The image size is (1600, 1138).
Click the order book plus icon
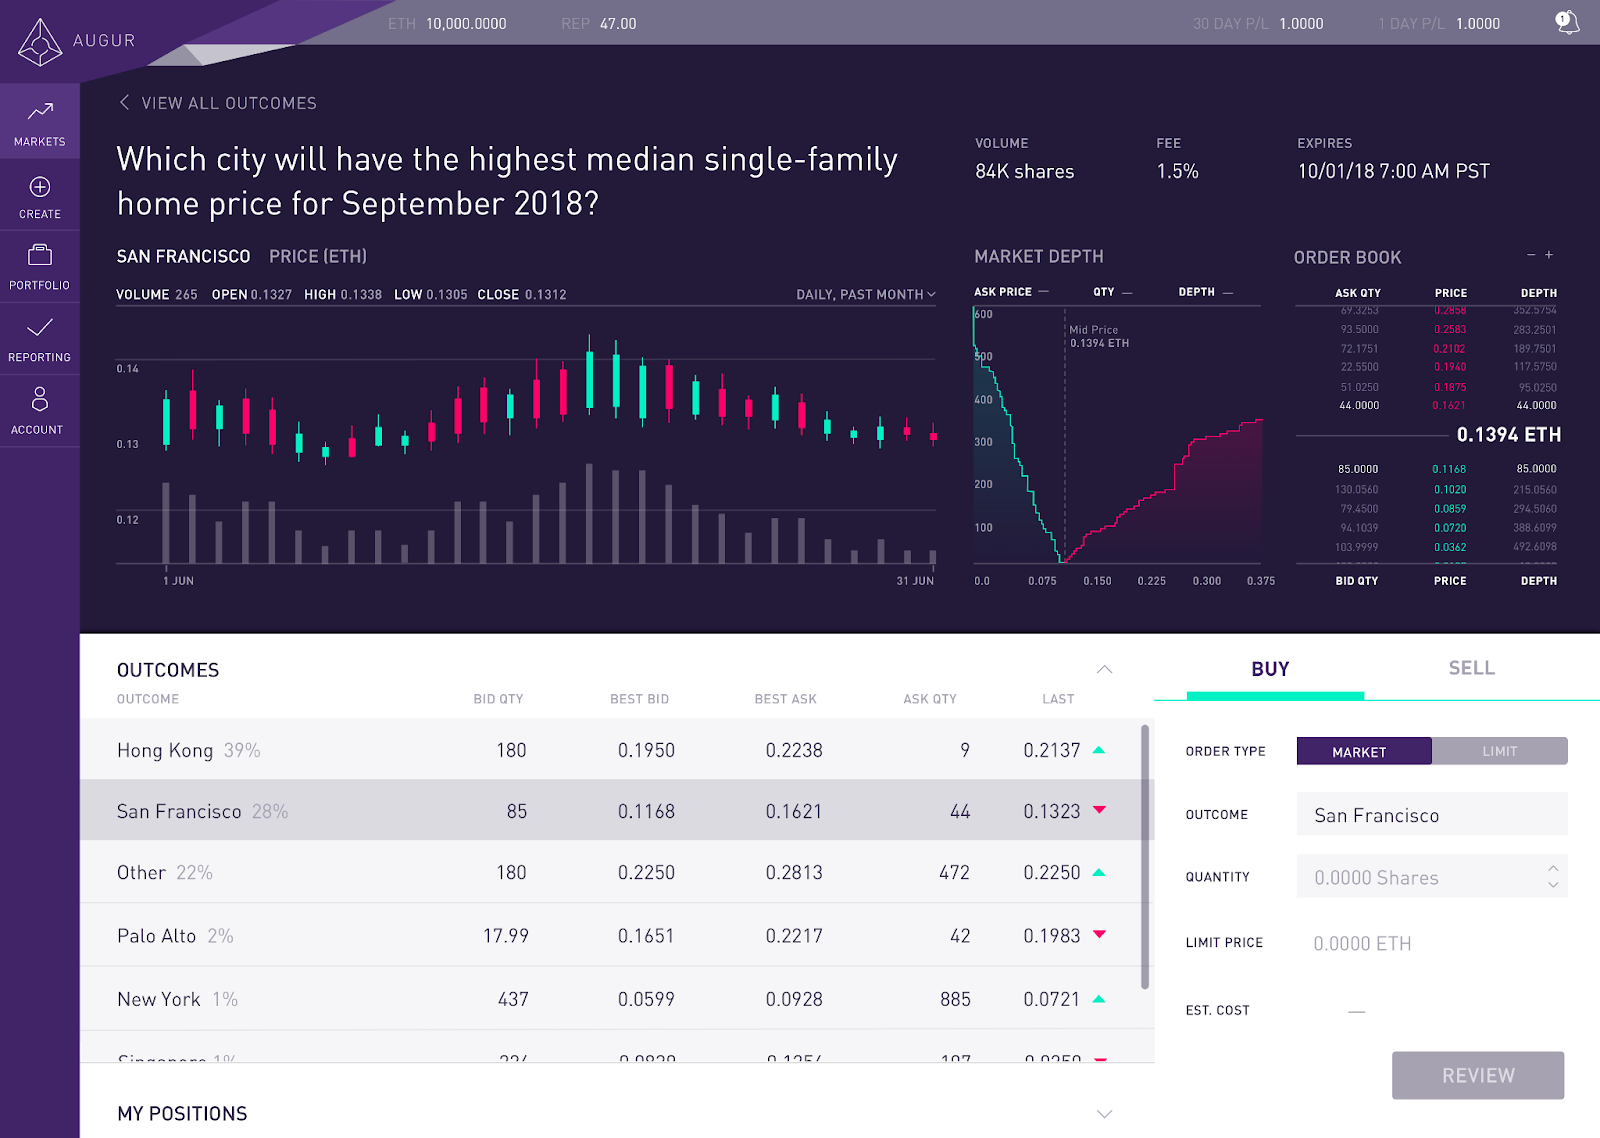coord(1549,255)
